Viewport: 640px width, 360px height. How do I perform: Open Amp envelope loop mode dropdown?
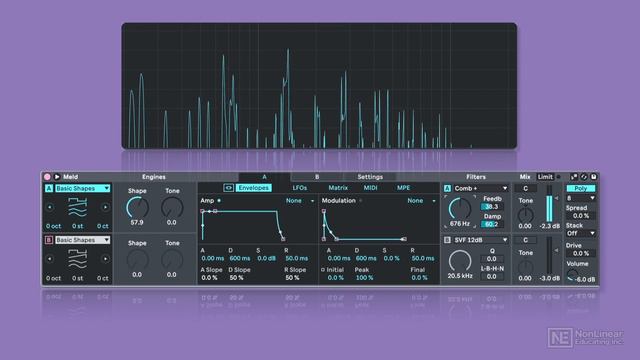coord(300,201)
